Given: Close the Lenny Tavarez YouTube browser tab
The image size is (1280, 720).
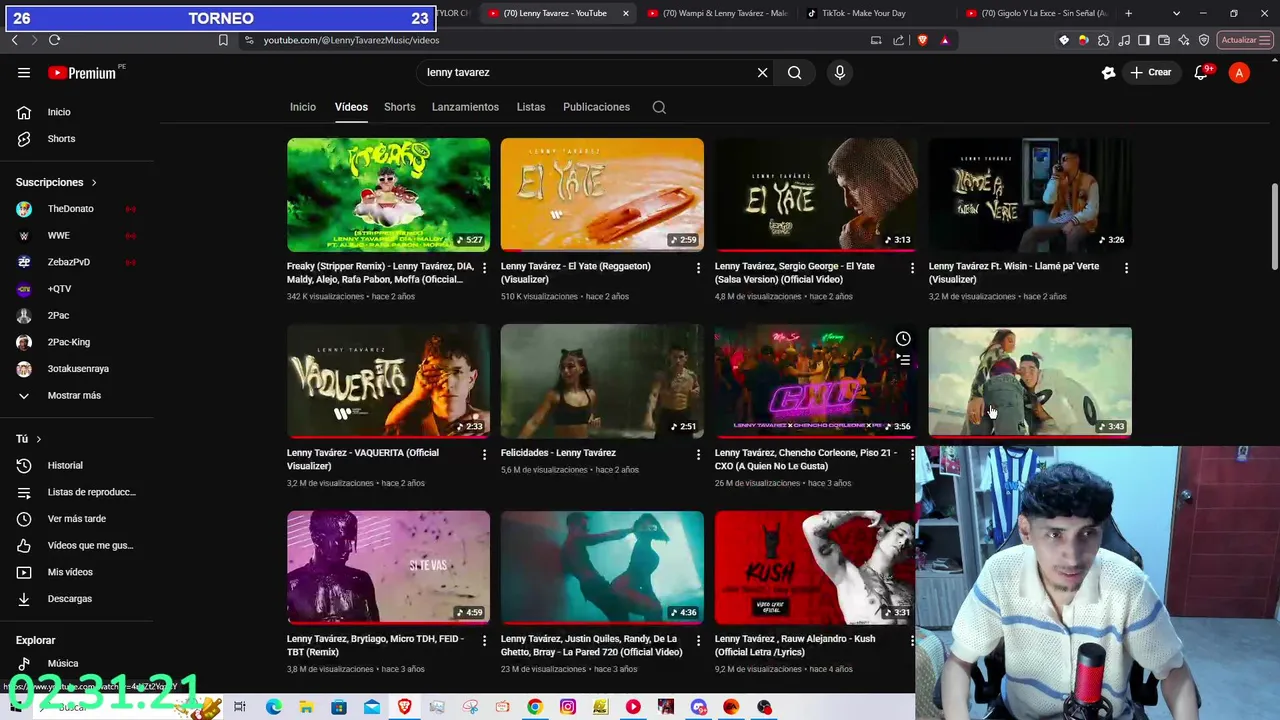Looking at the screenshot, I should click(626, 13).
